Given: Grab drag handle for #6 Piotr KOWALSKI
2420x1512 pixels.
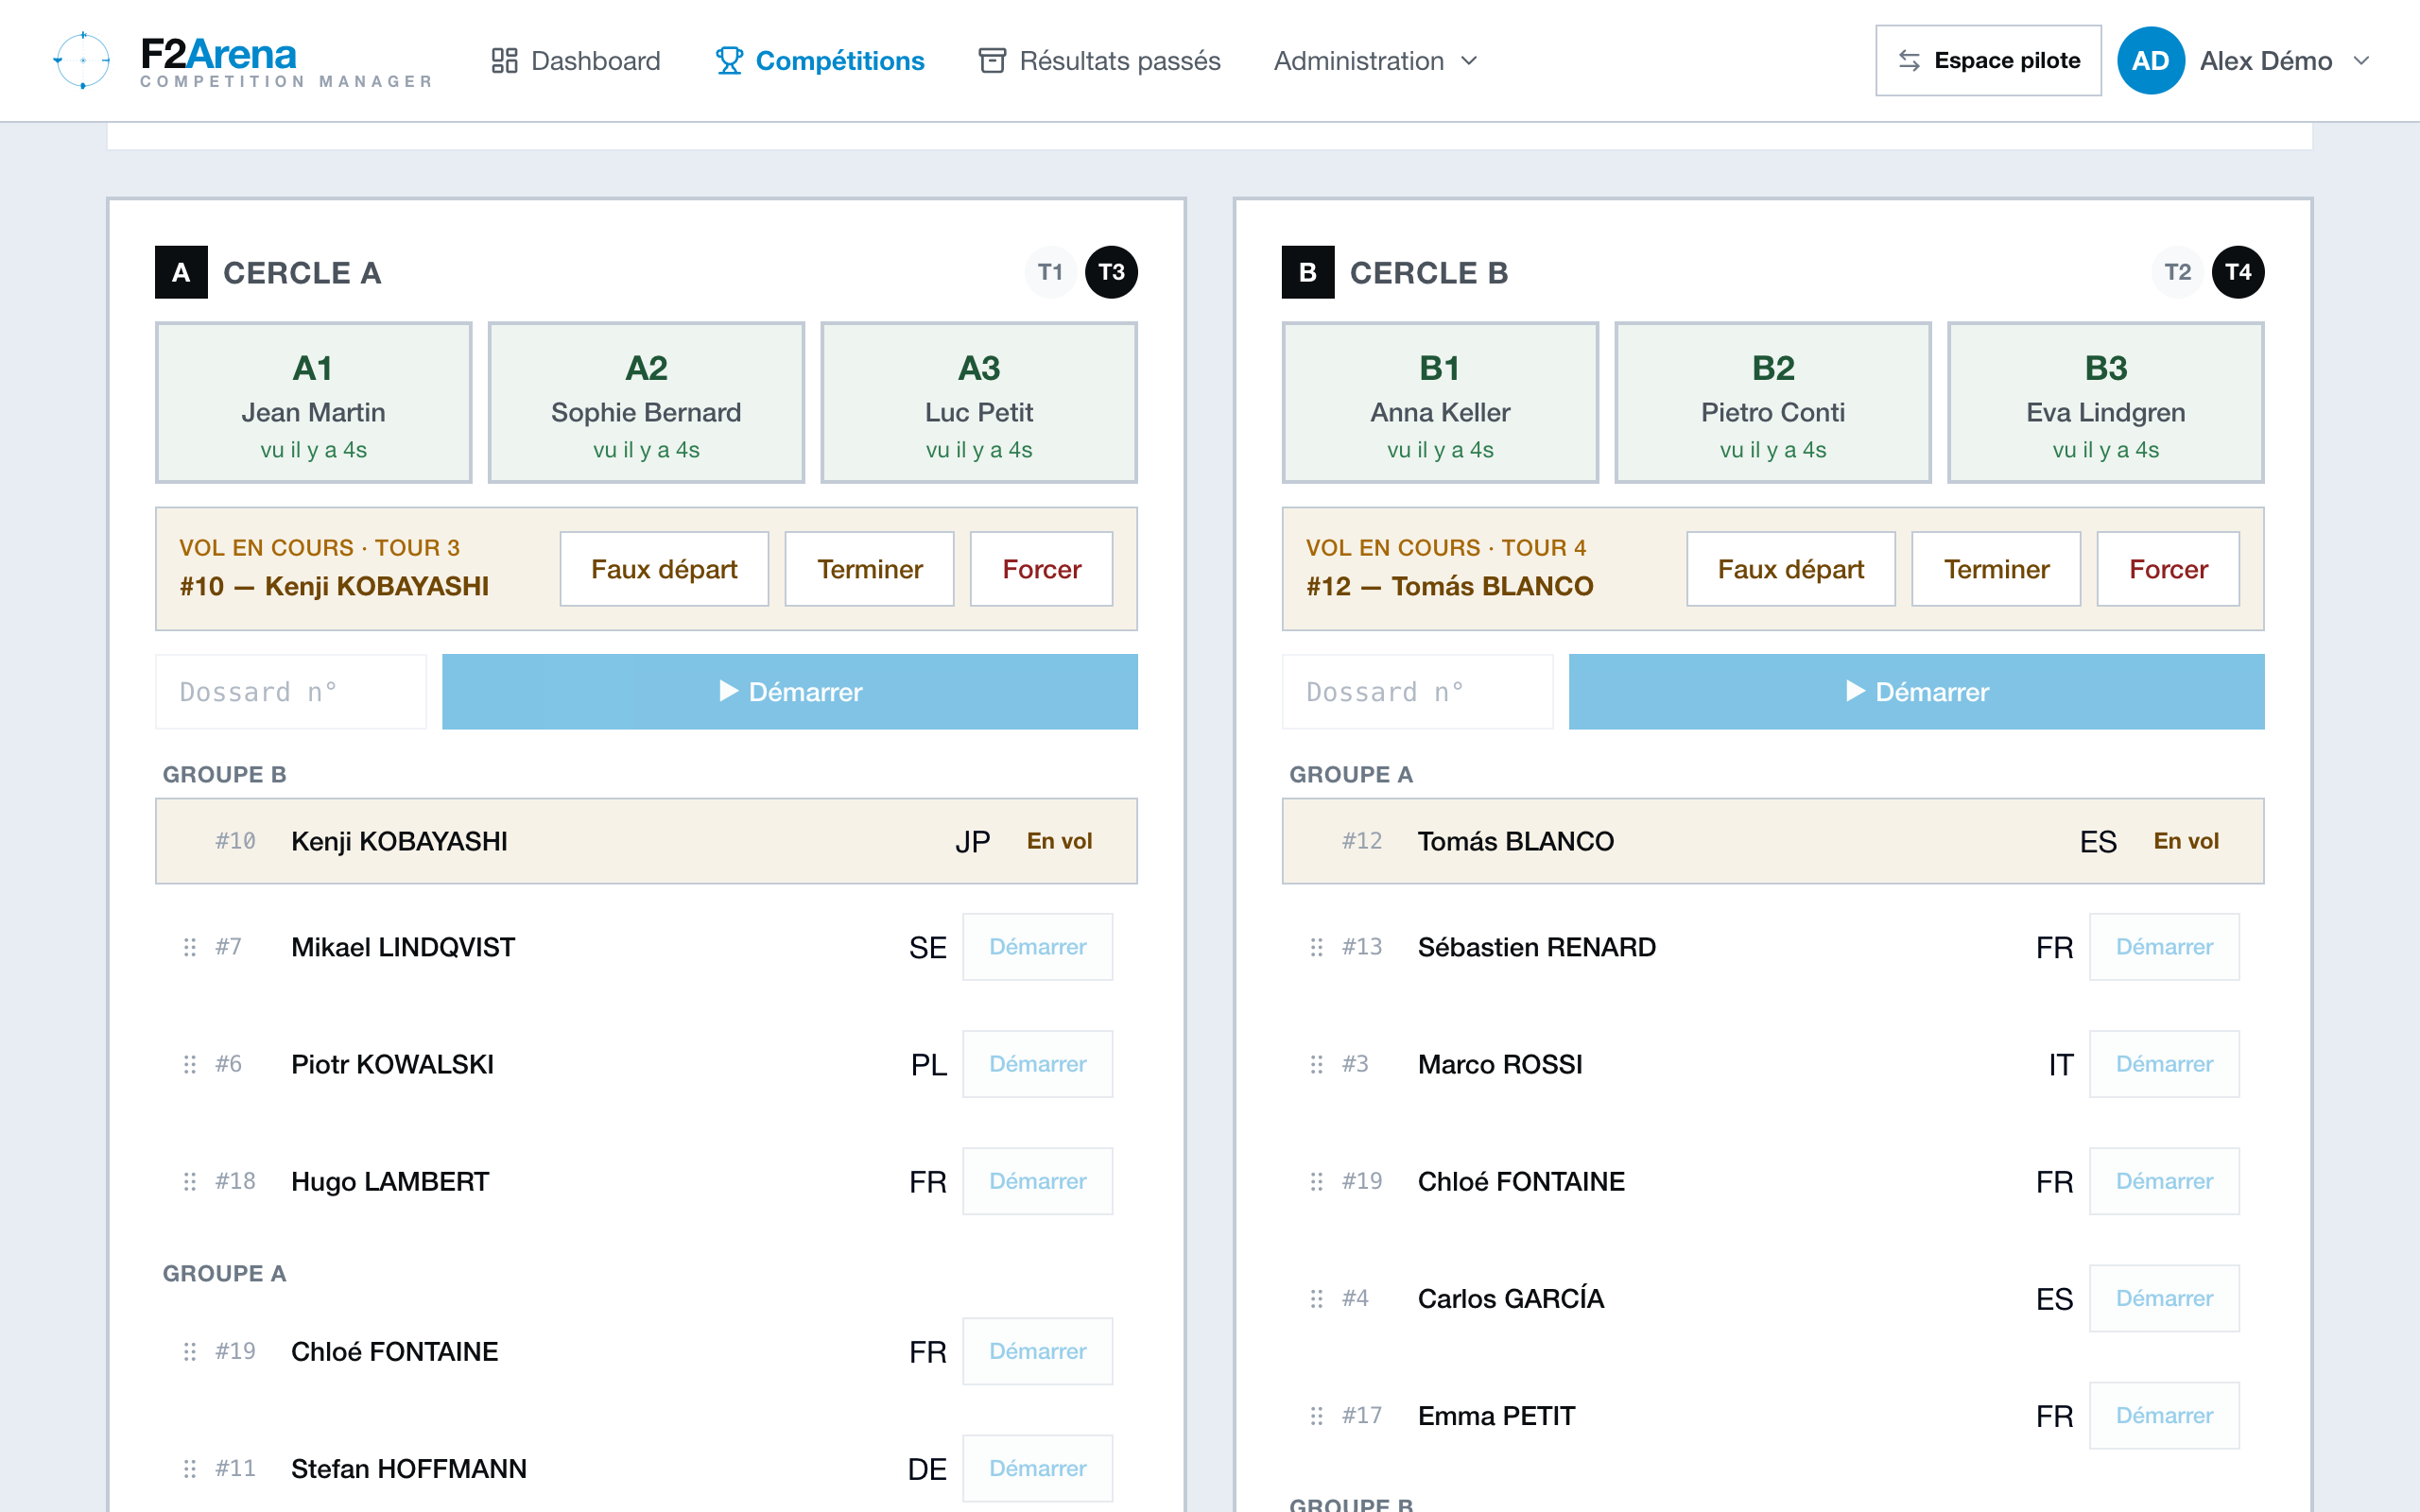Looking at the screenshot, I should point(190,1064).
